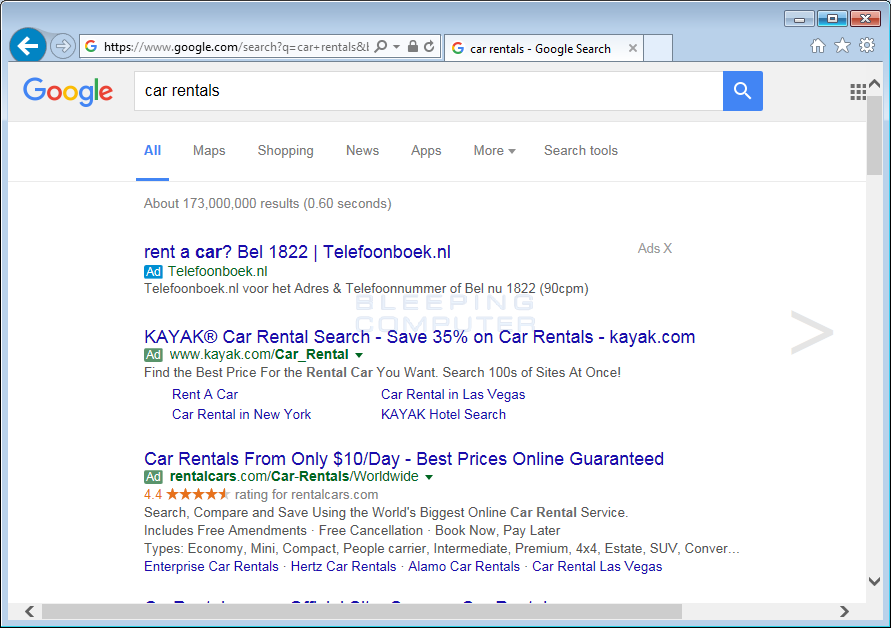The image size is (891, 628).
Task: Click the Google logo
Action: [68, 92]
